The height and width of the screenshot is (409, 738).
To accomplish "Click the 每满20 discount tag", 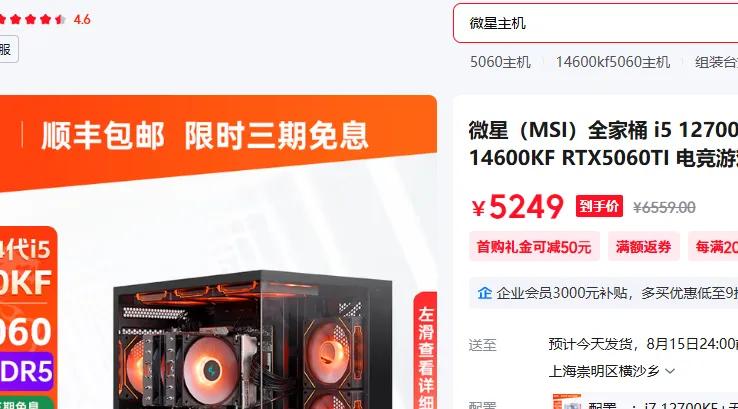I will (x=713, y=247).
